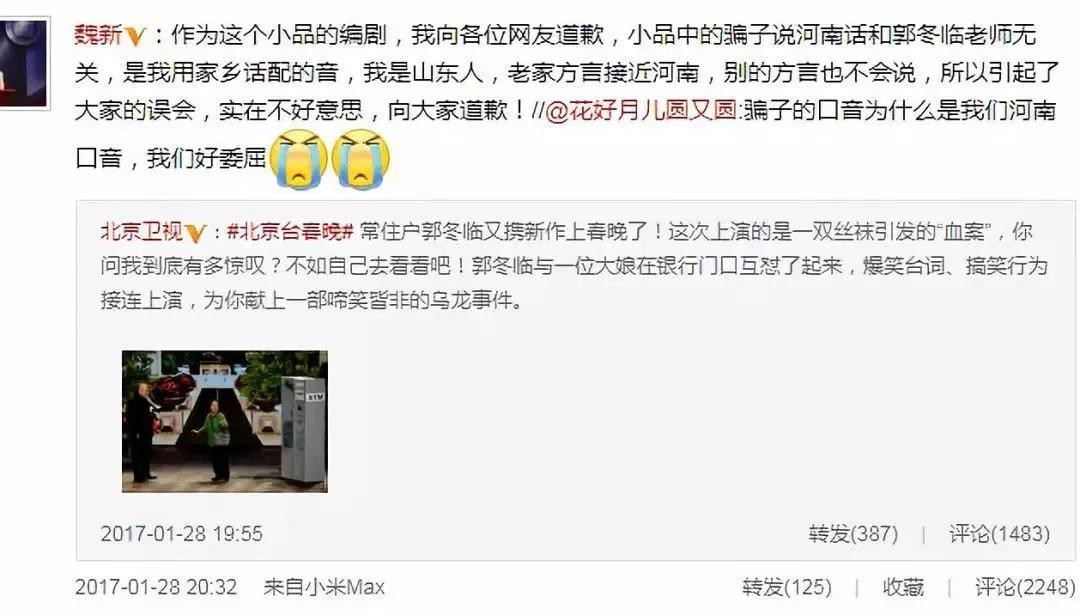The width and height of the screenshot is (1080, 615).
Task: View 转发(387) reposts of original post
Action: pos(853,534)
